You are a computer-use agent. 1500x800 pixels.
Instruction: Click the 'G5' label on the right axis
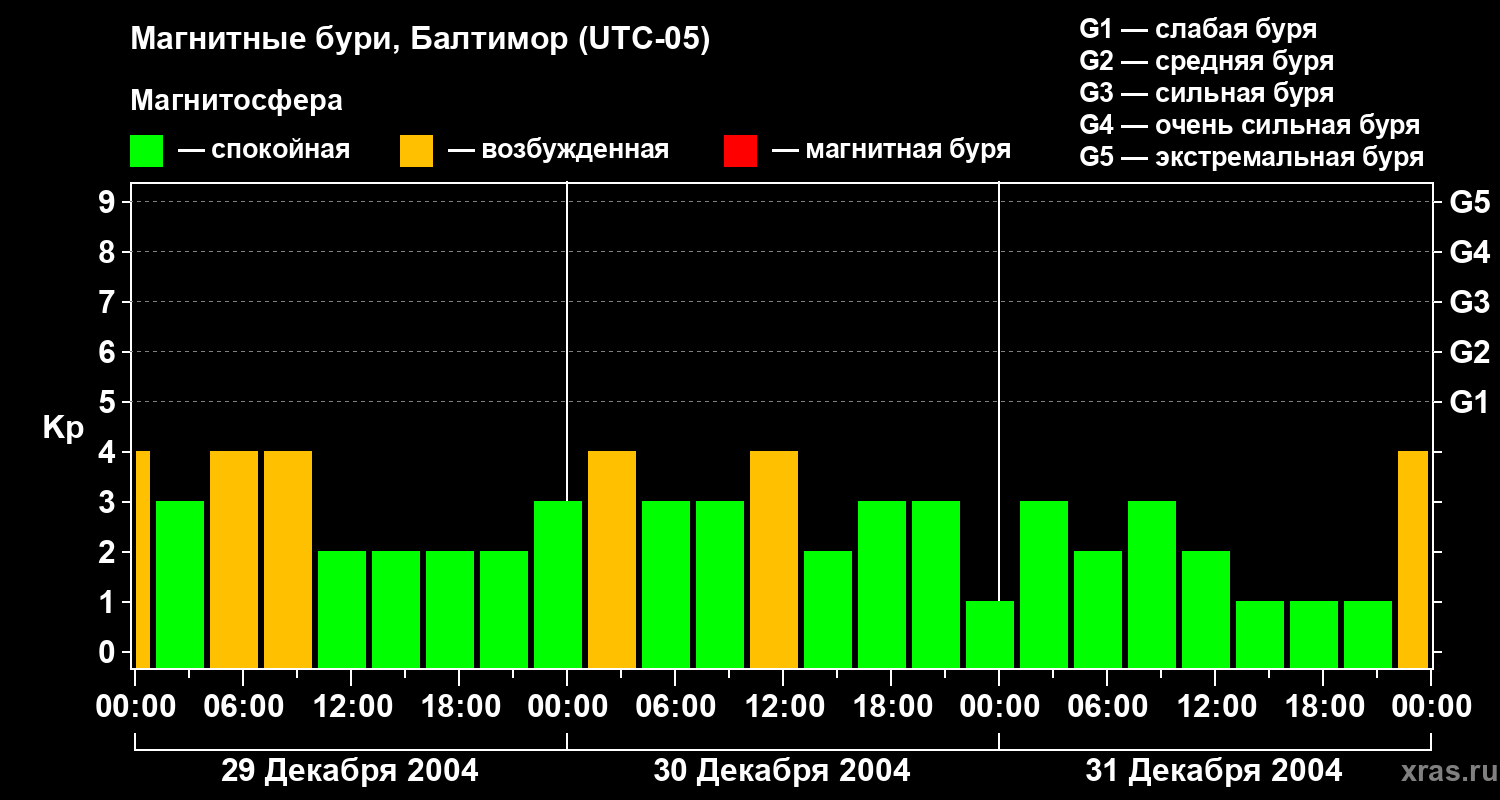[1469, 202]
